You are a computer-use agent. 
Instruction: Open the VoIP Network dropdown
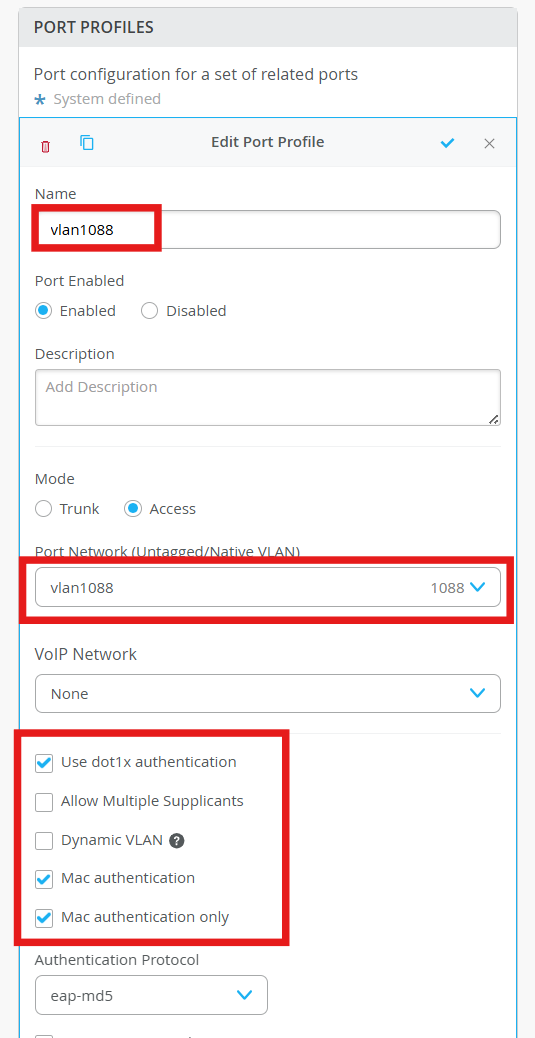(268, 693)
